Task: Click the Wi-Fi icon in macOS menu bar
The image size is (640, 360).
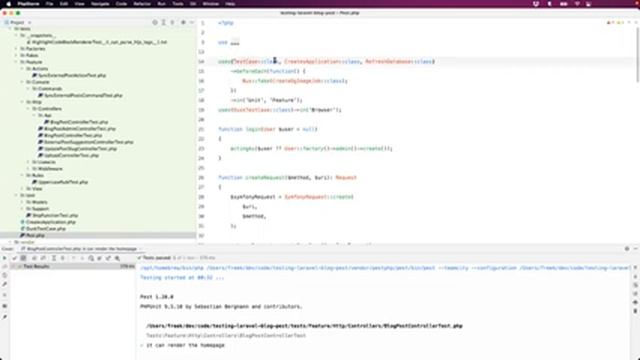Action: (577, 4)
